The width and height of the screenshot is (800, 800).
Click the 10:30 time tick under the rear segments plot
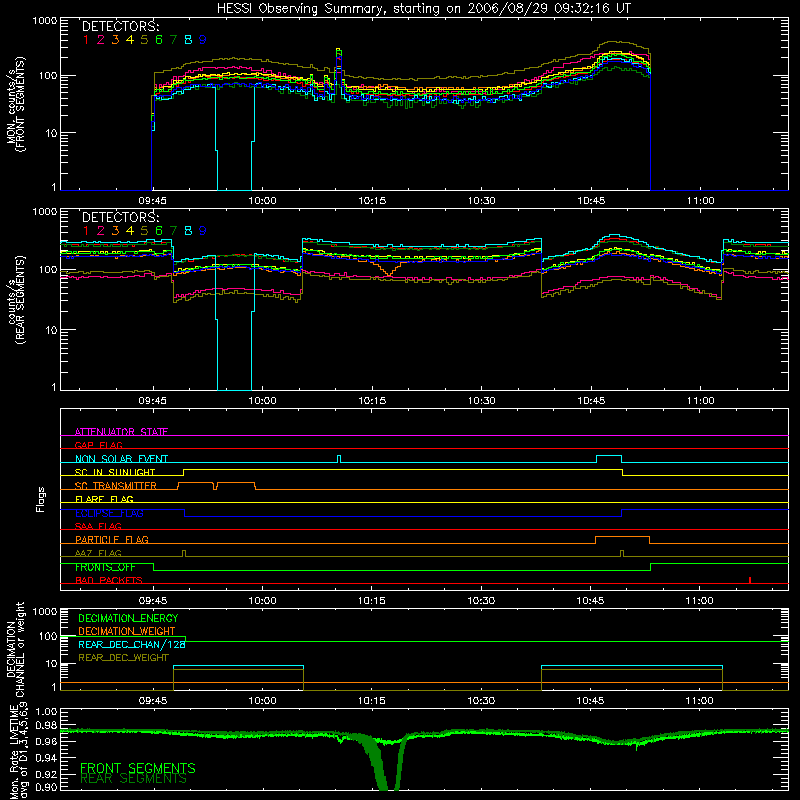tap(482, 401)
